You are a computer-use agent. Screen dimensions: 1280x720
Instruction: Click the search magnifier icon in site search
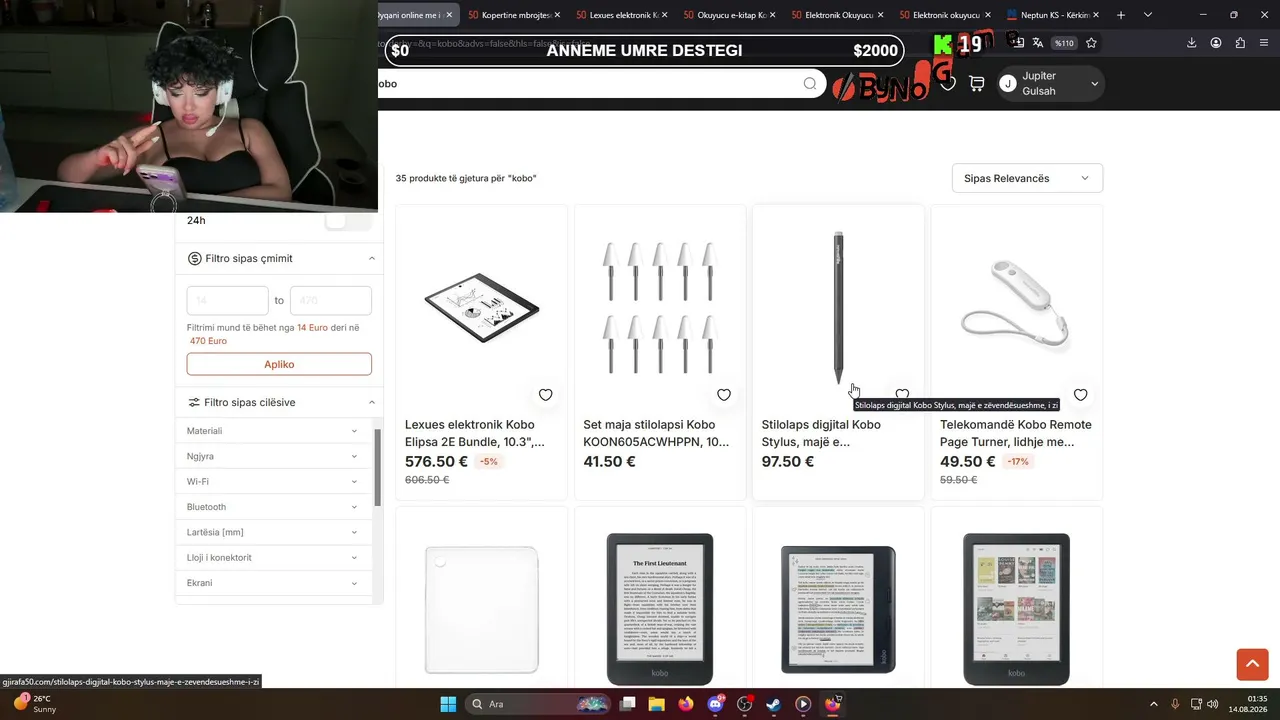(810, 84)
